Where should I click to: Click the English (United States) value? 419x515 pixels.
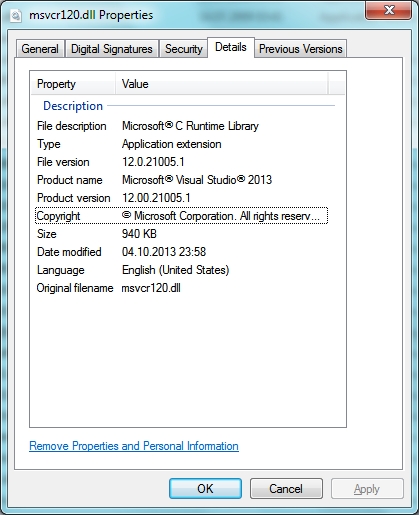176,270
